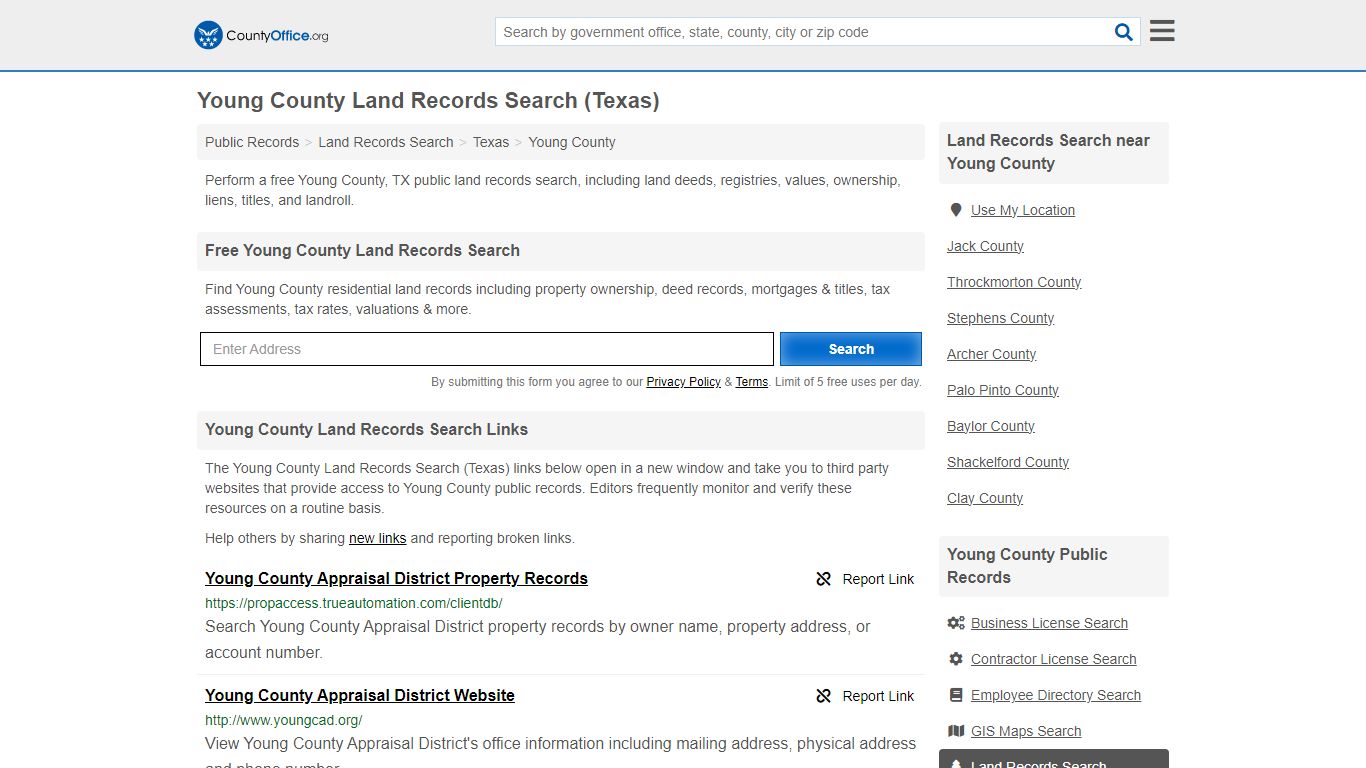Open GIS Maps Search
The width and height of the screenshot is (1366, 768).
pyautogui.click(x=1026, y=731)
